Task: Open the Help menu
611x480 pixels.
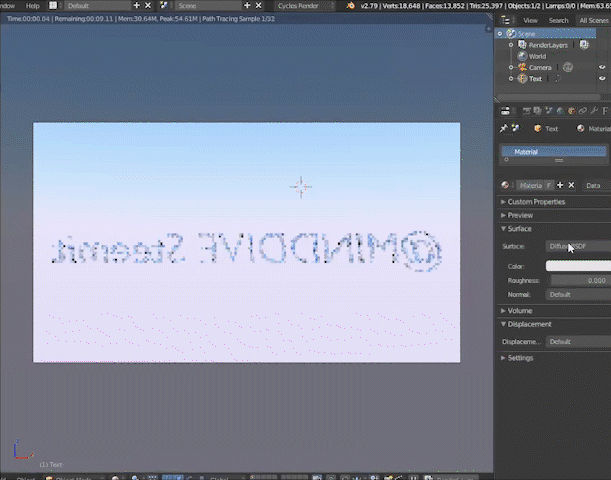Action: click(x=33, y=6)
